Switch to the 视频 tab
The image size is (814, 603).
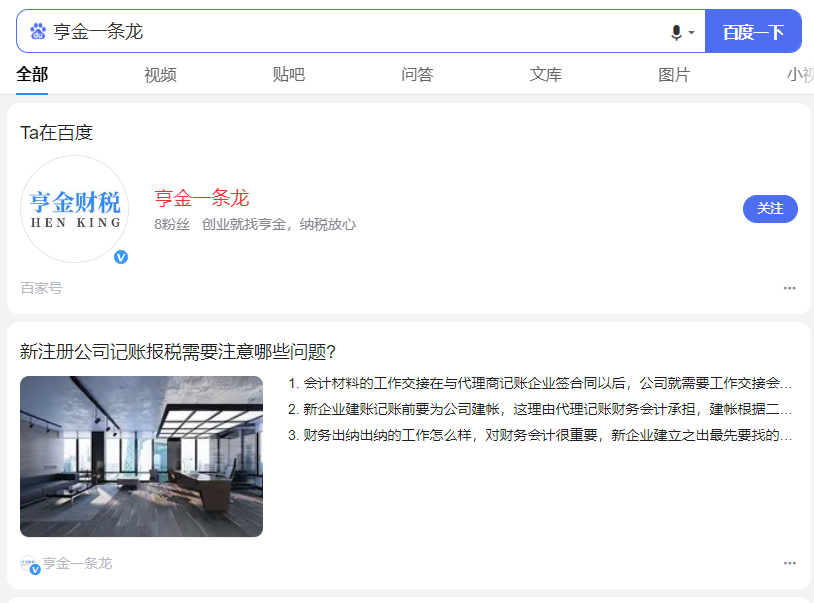tap(160, 75)
